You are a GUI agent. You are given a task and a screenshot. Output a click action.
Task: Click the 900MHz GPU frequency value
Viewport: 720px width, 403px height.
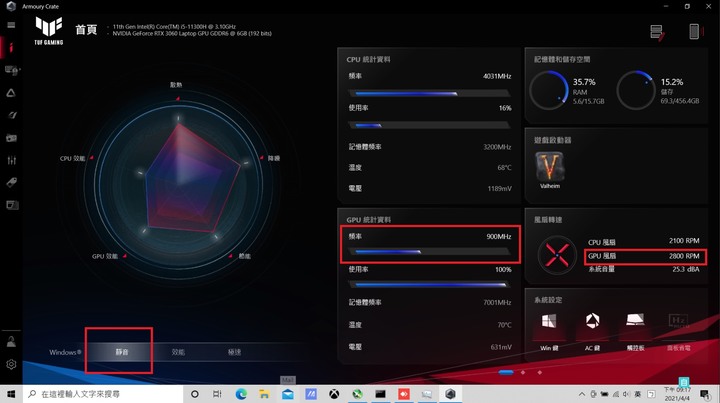click(499, 236)
